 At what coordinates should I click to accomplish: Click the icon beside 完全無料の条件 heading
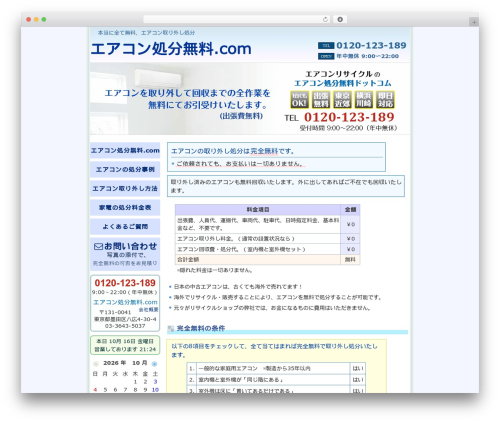point(171,329)
